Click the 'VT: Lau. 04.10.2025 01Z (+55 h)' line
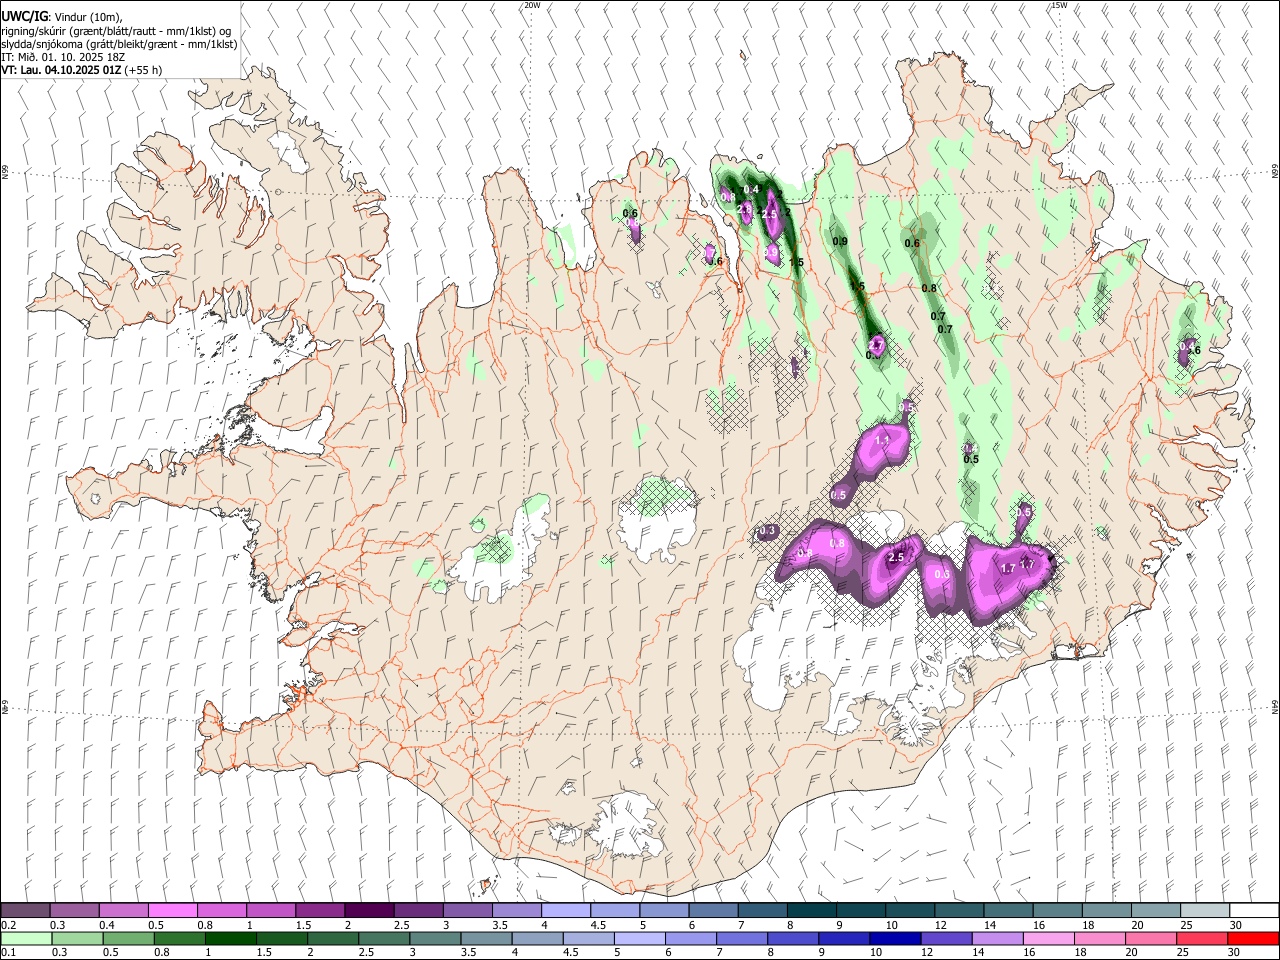 pos(82,70)
